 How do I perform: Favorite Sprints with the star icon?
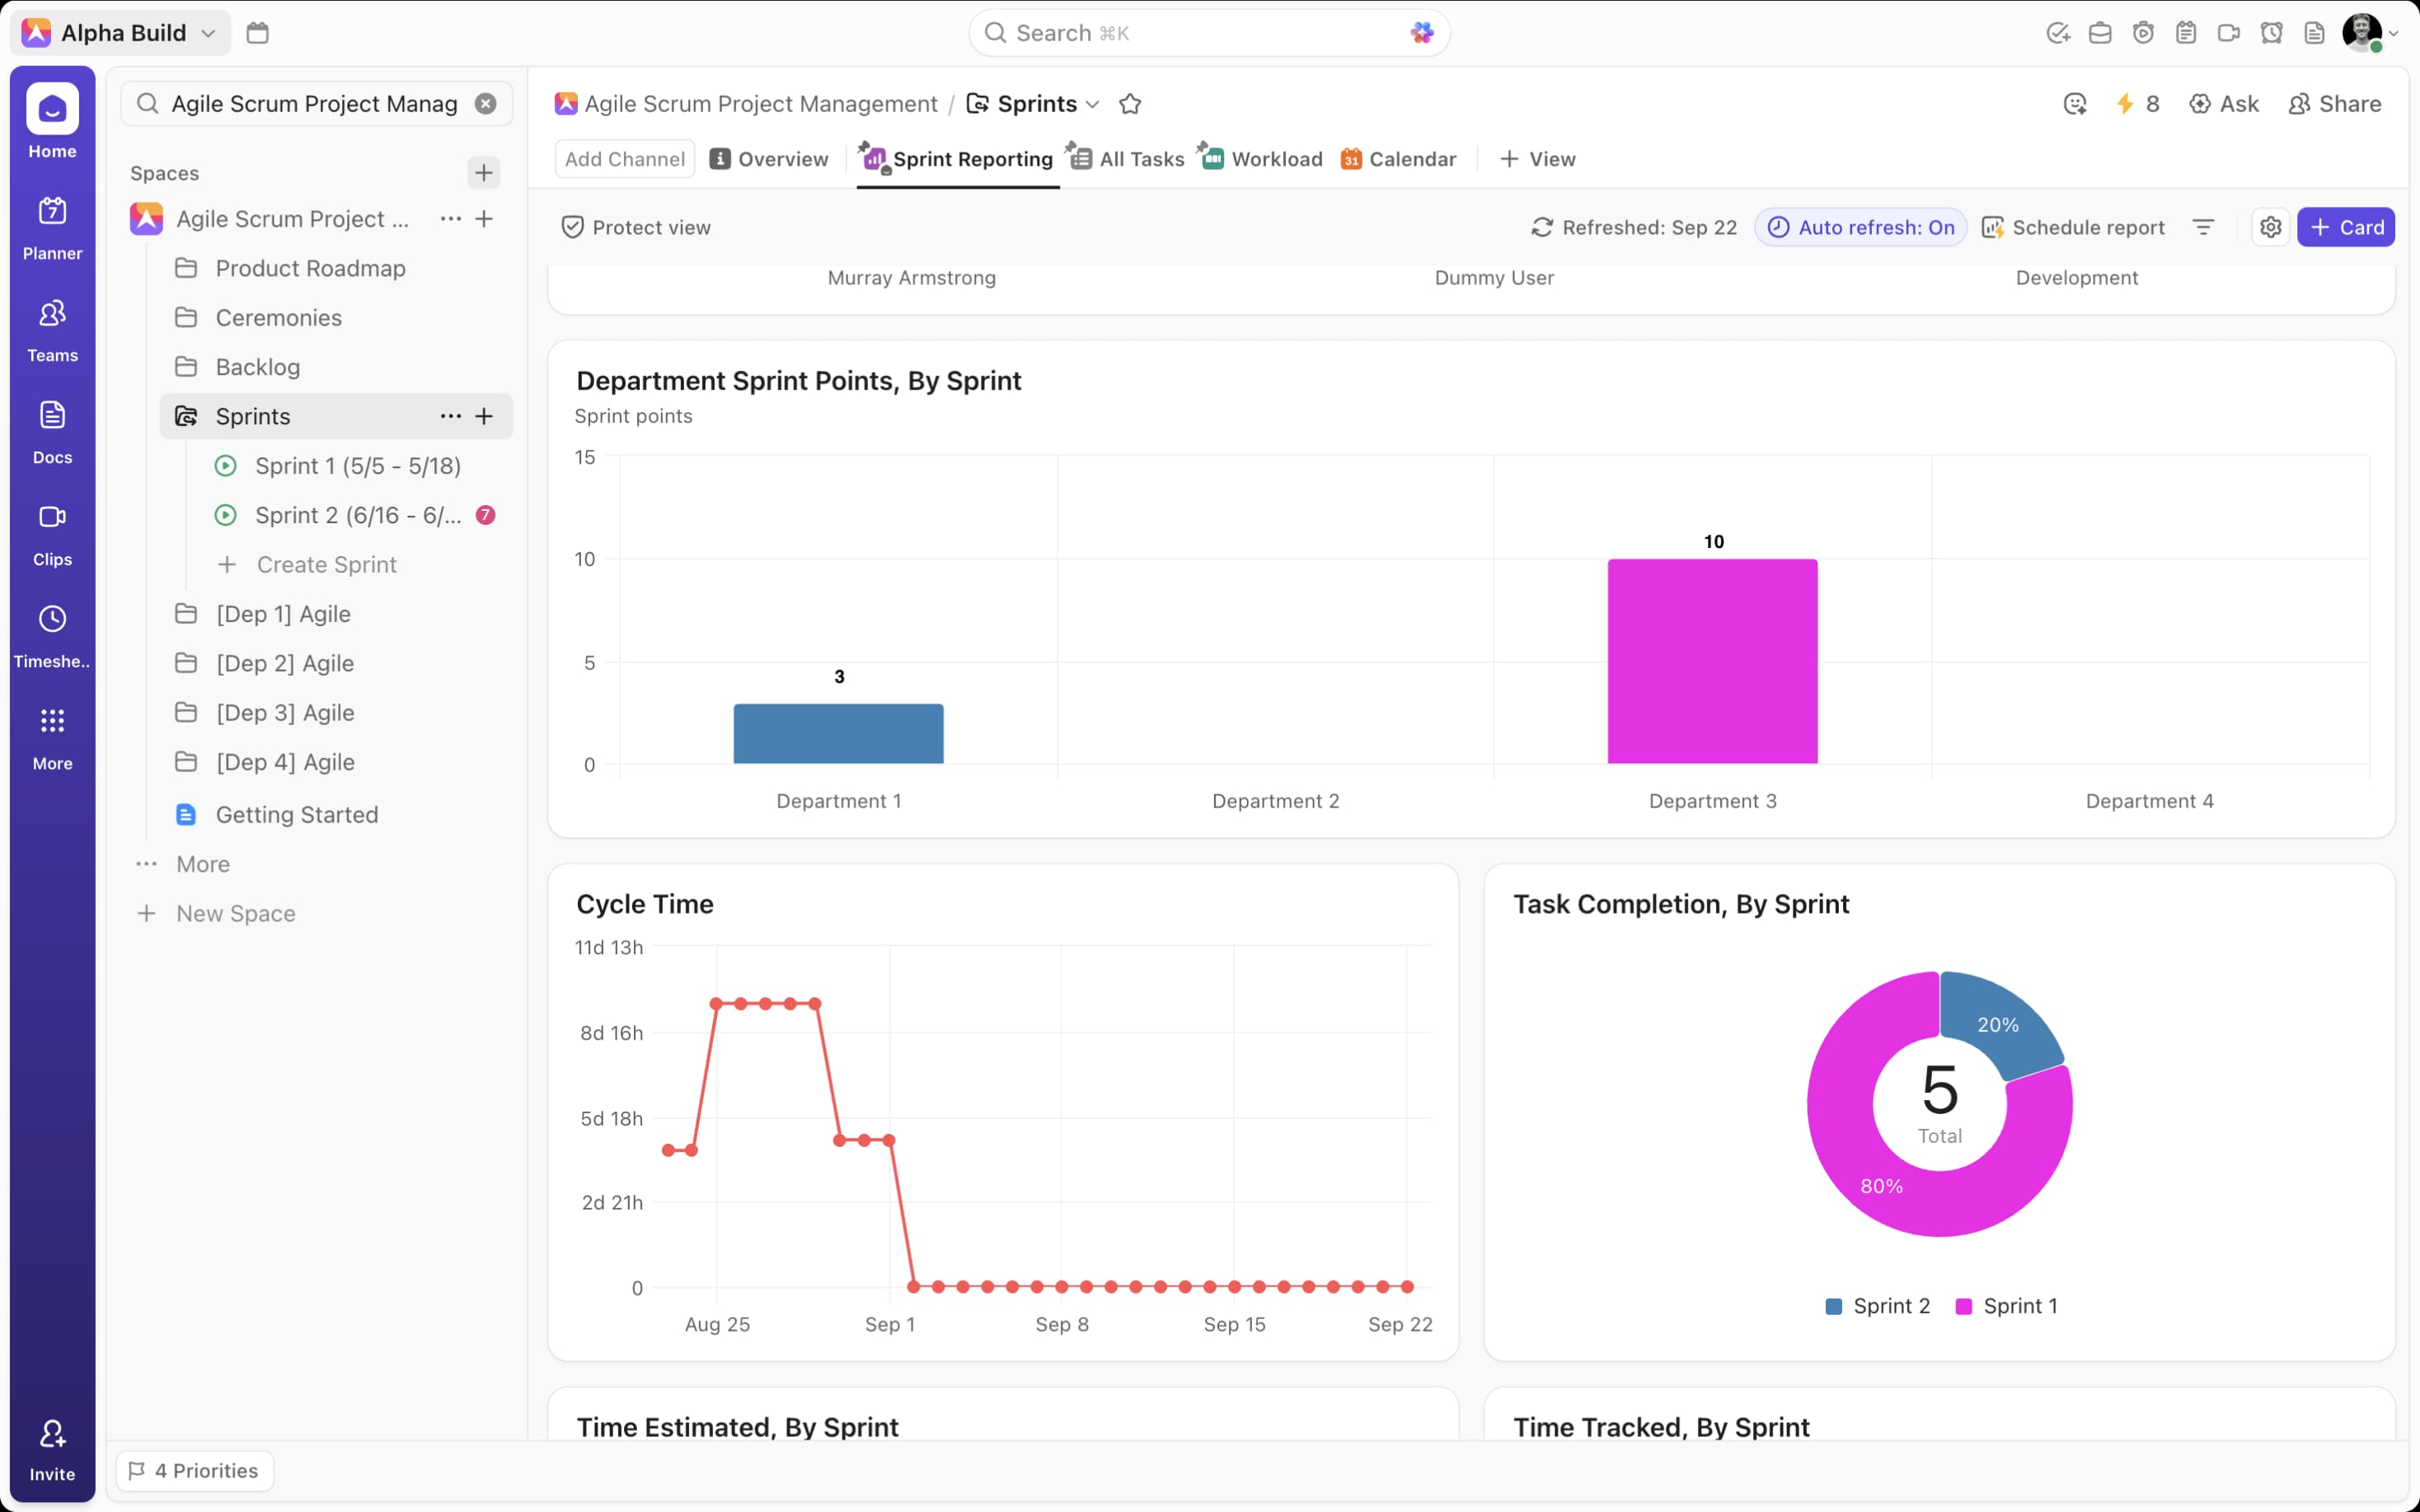pyautogui.click(x=1130, y=104)
